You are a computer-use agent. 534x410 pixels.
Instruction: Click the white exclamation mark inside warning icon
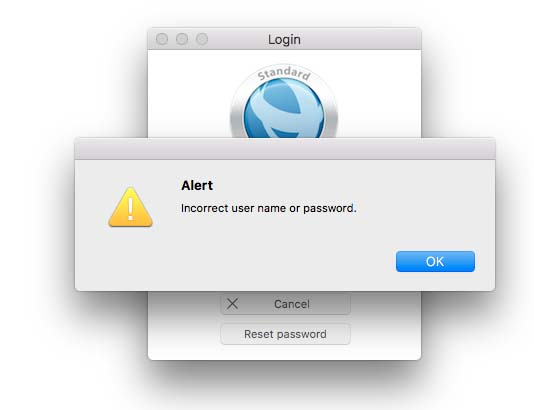[x=130, y=208]
